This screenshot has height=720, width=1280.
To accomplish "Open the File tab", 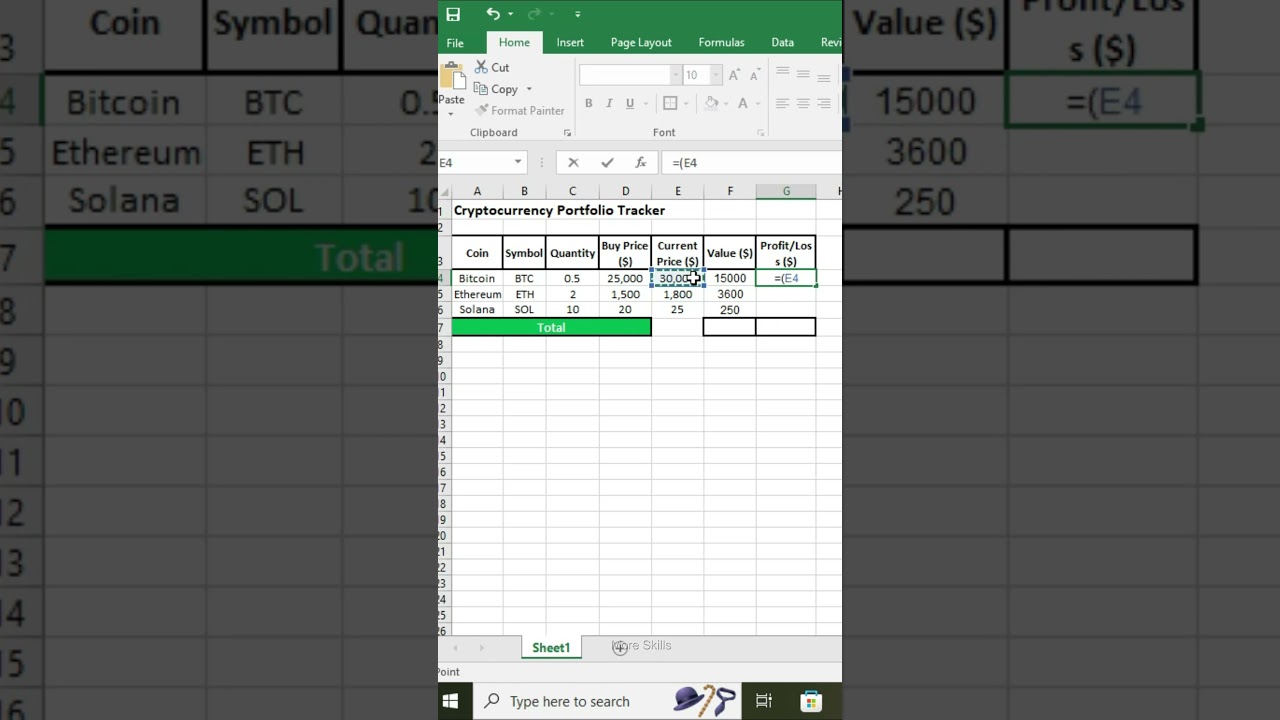I will (x=455, y=43).
